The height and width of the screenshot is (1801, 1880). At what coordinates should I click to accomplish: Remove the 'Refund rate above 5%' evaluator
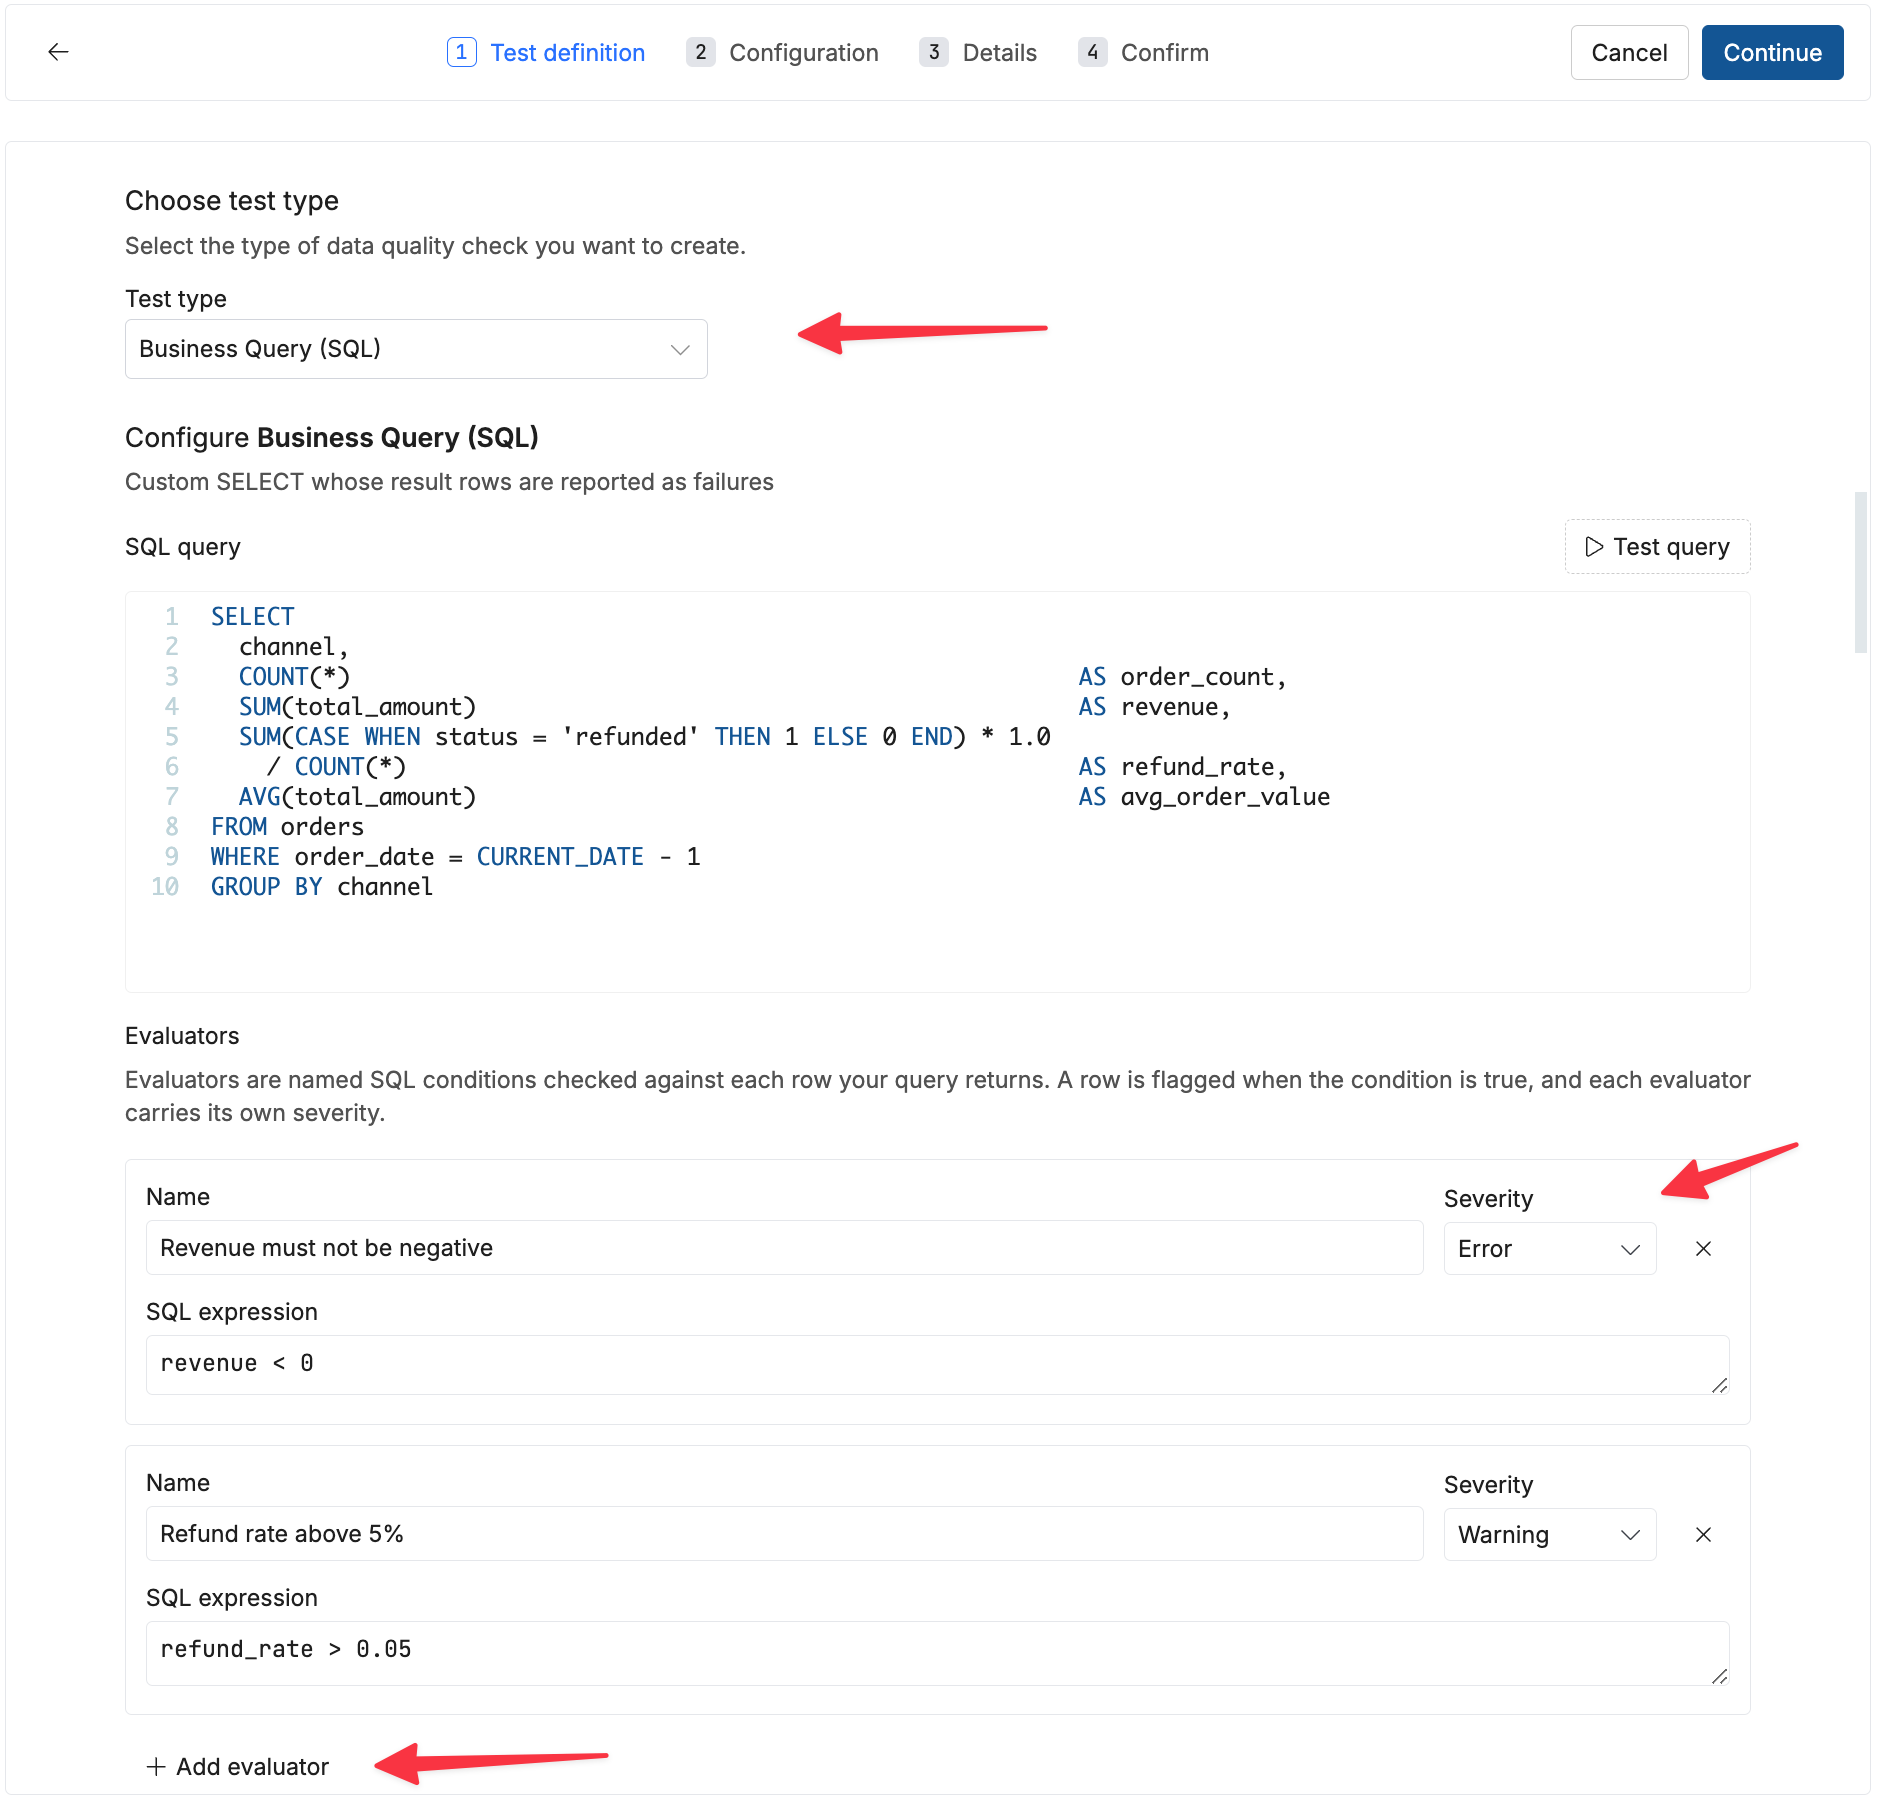coord(1703,1534)
